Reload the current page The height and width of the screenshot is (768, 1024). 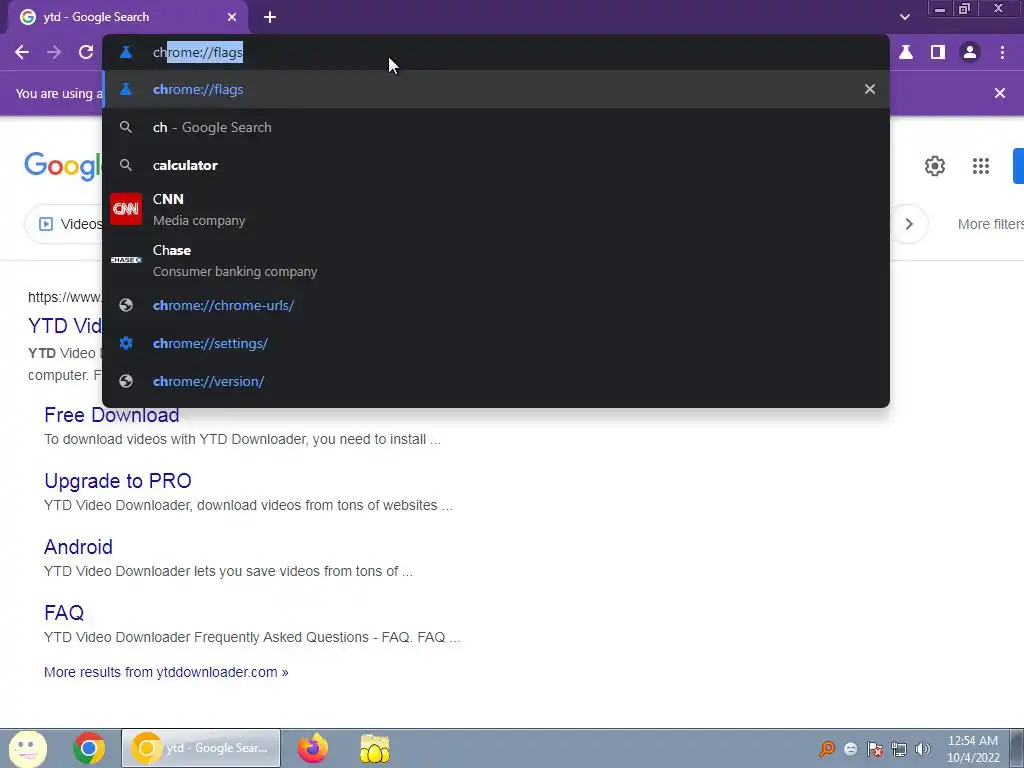coord(86,52)
